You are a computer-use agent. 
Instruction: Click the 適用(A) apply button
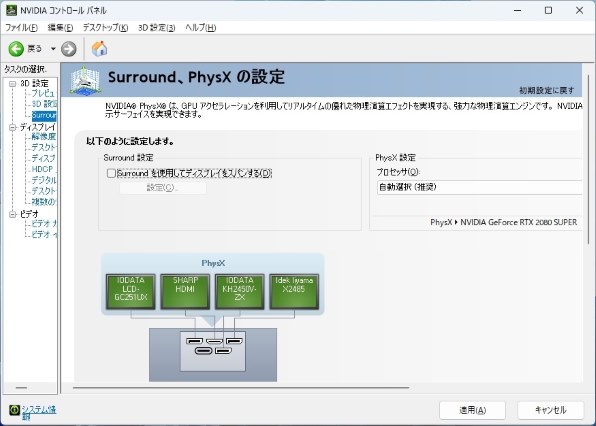(x=472, y=410)
